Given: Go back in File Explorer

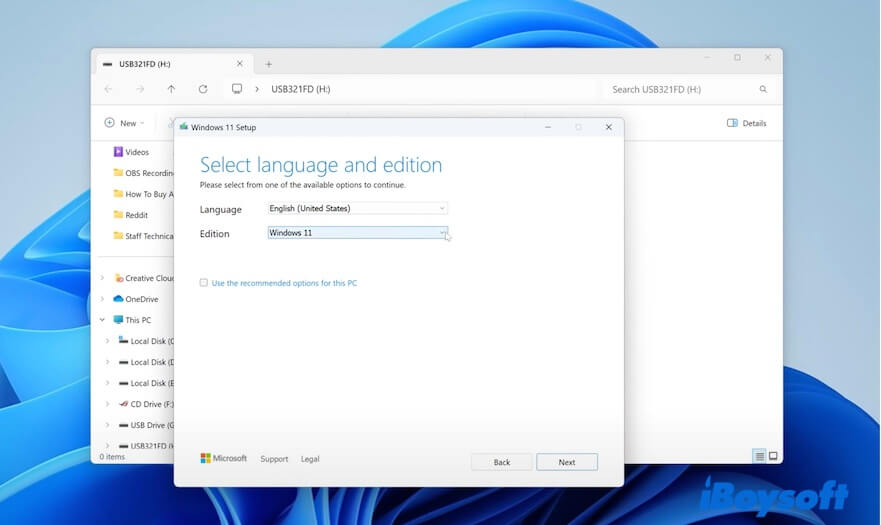Looking at the screenshot, I should 108,89.
